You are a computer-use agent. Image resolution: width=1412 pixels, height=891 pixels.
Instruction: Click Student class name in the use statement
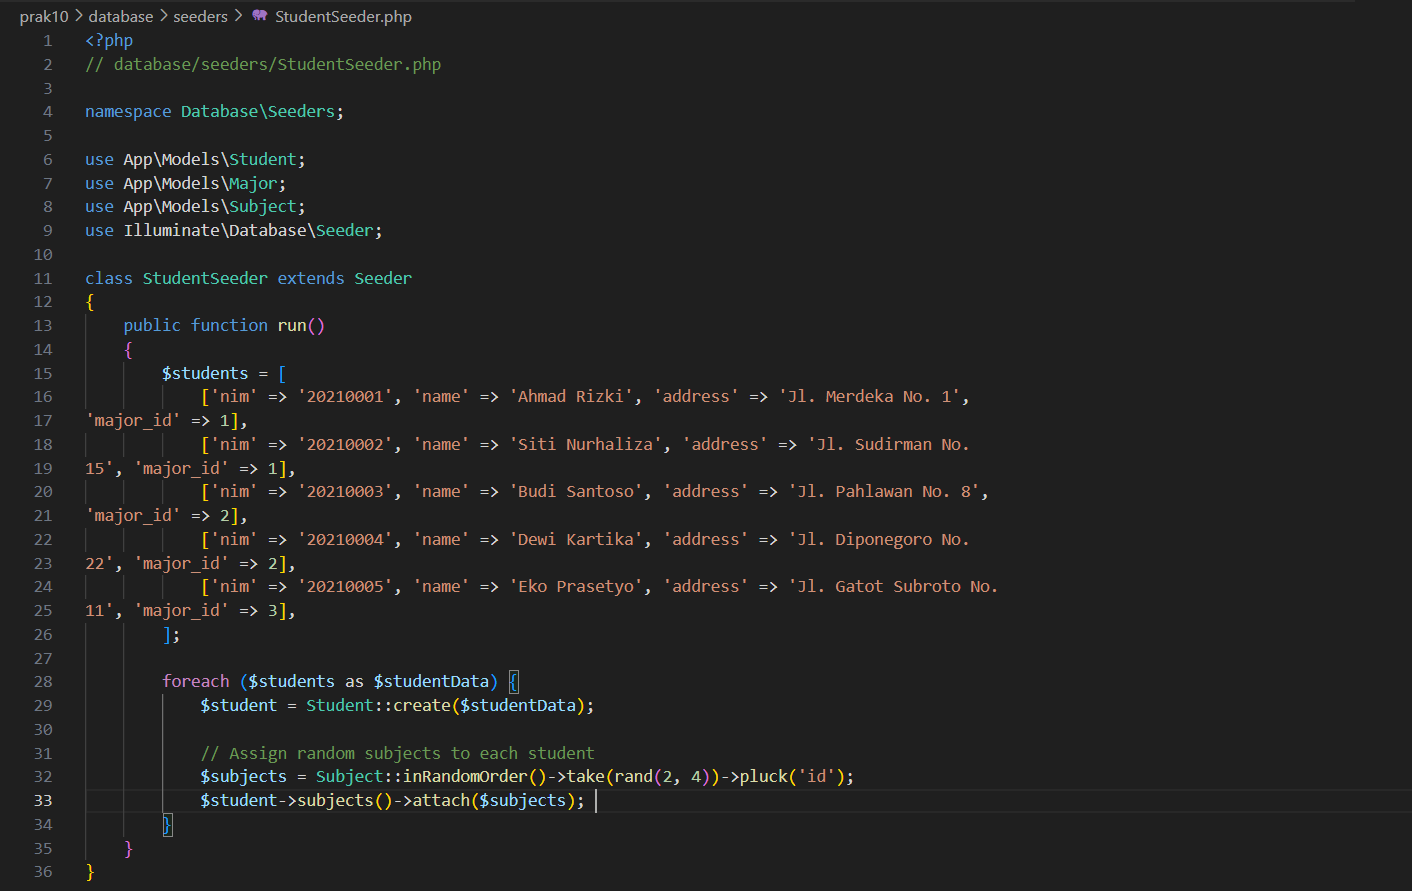263,160
